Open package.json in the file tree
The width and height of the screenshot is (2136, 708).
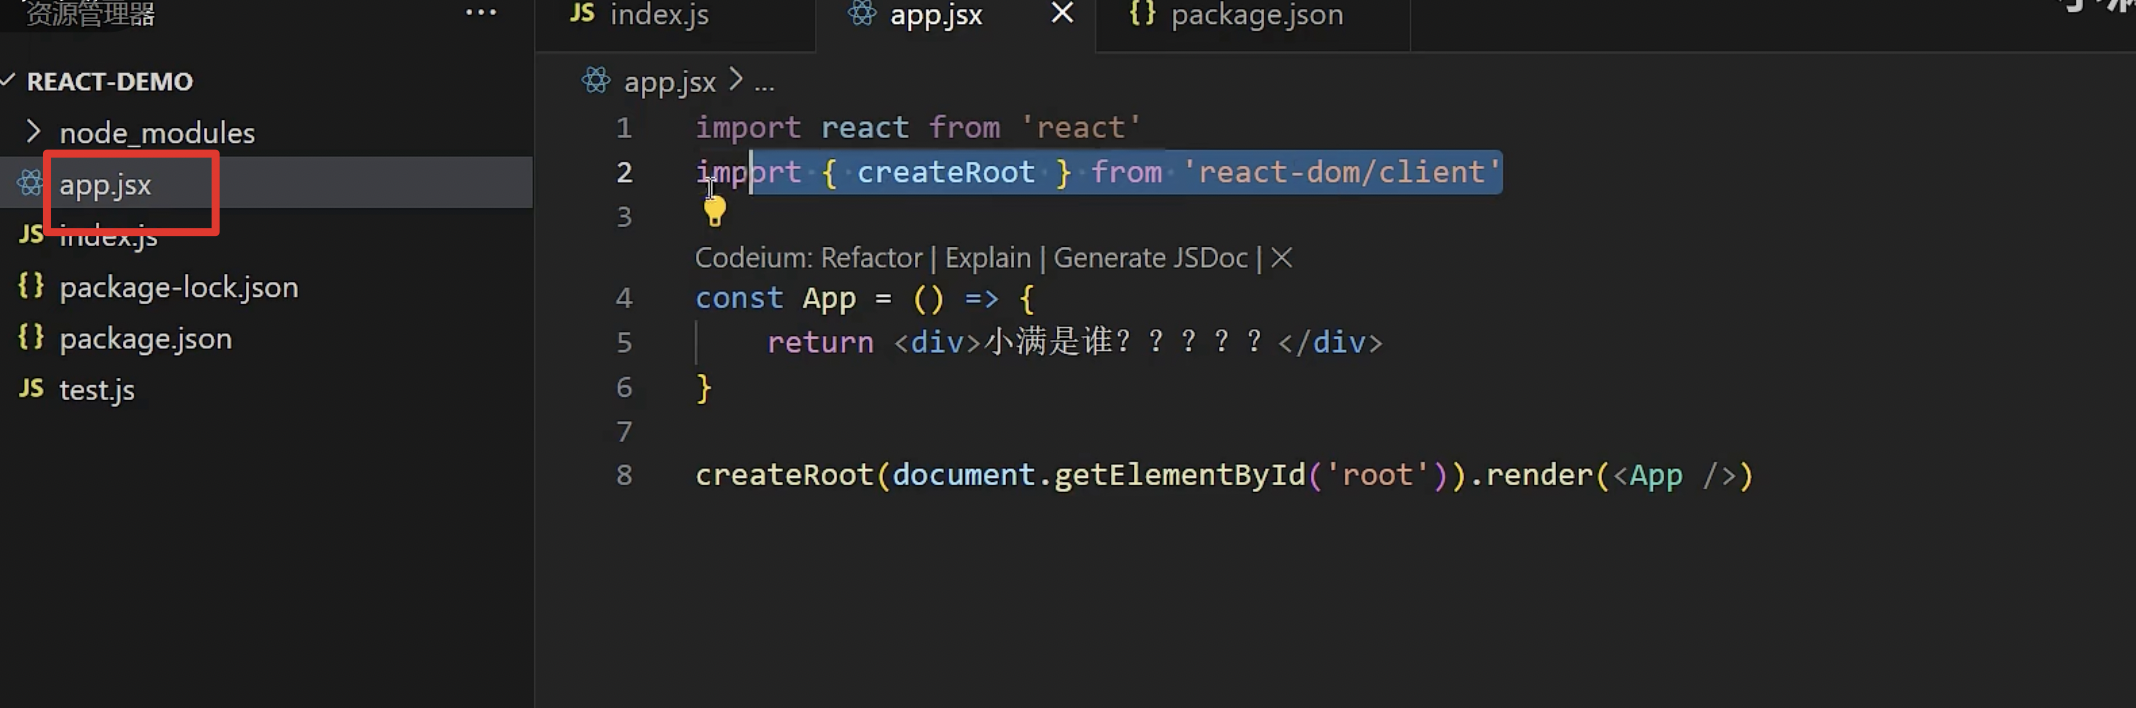pyautogui.click(x=146, y=339)
